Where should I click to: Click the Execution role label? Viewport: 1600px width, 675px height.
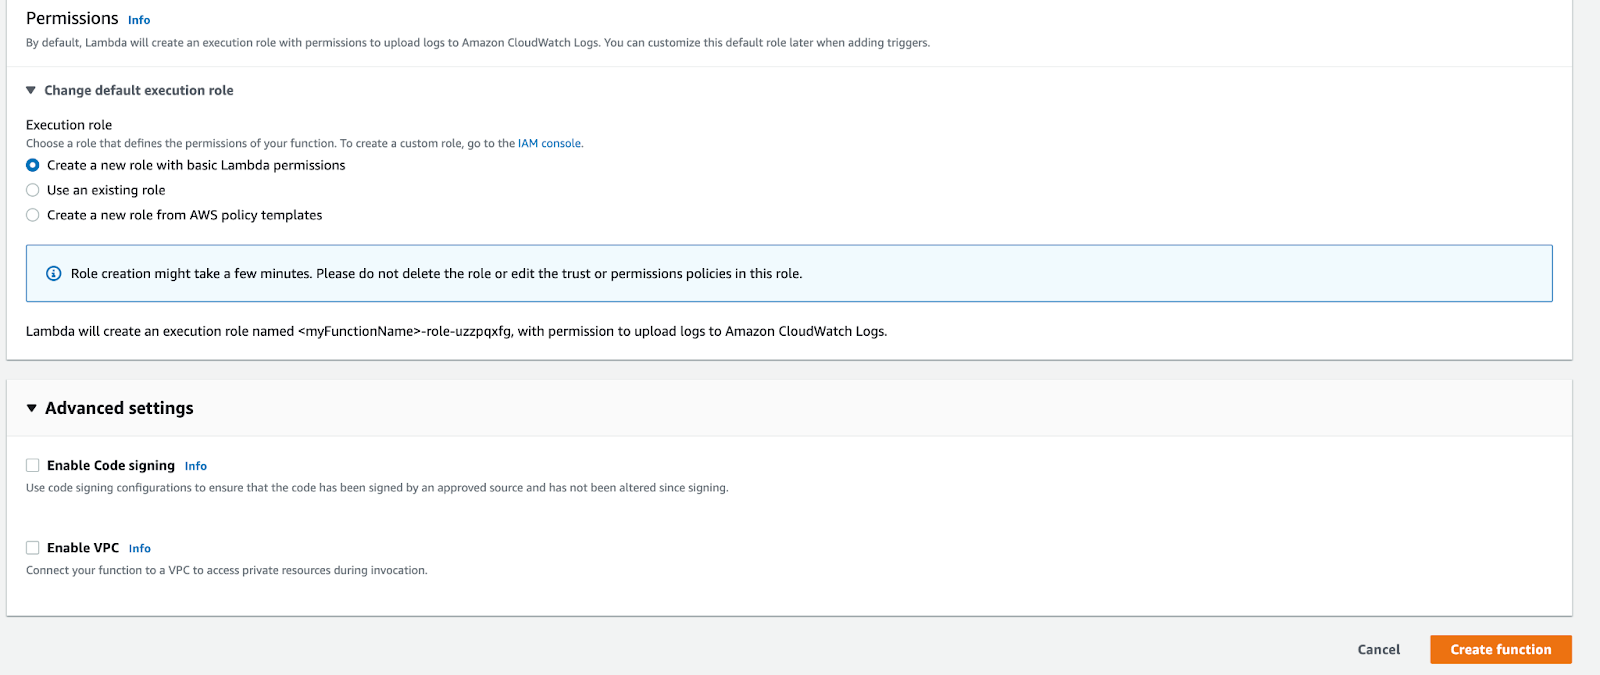coord(69,125)
